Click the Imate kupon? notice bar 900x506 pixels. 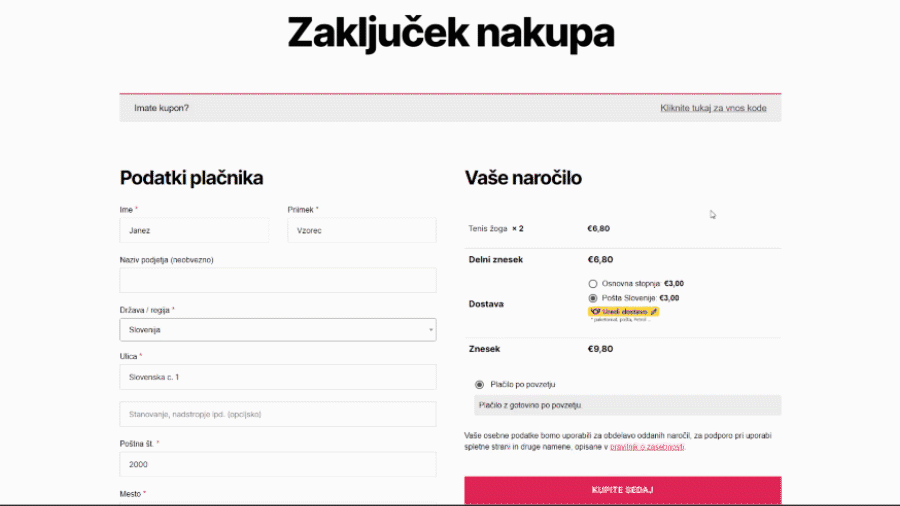(450, 108)
